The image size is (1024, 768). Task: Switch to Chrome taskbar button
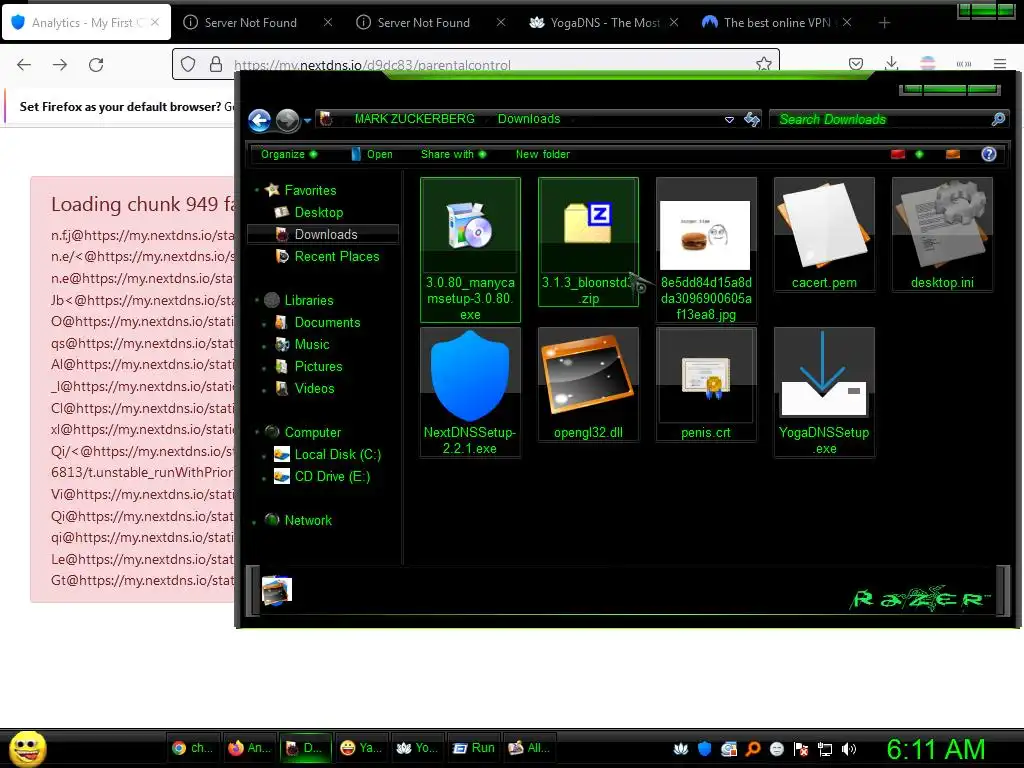192,748
